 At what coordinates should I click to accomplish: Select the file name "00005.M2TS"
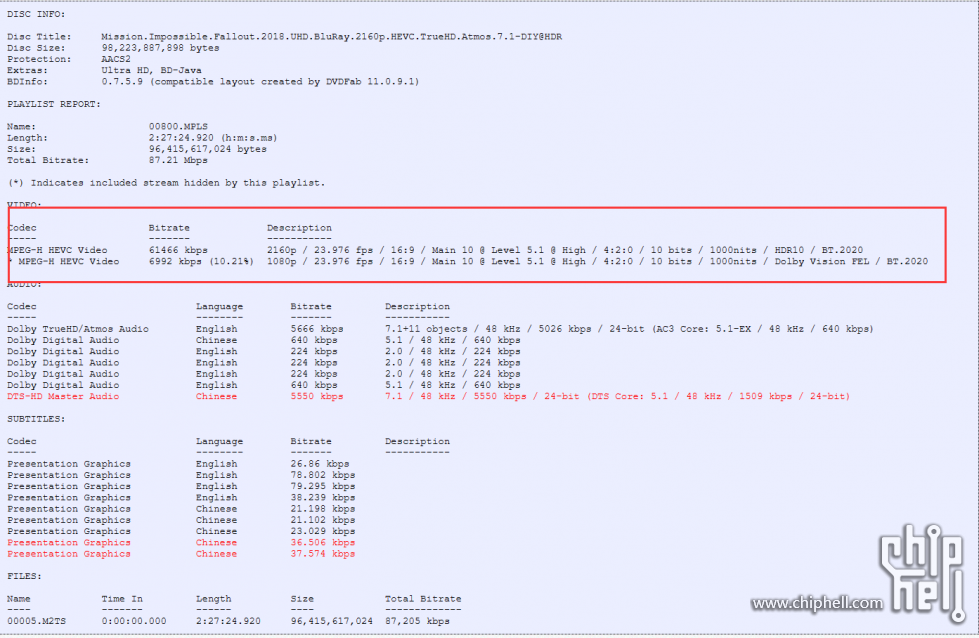(36, 621)
